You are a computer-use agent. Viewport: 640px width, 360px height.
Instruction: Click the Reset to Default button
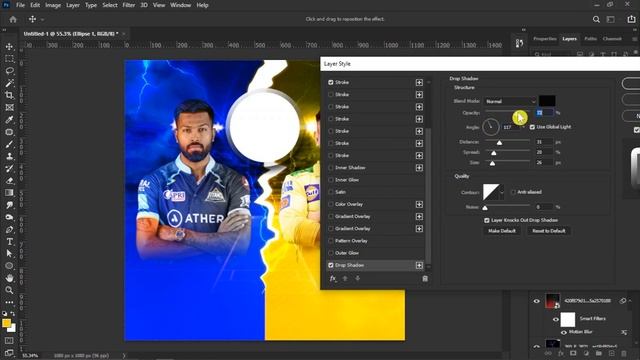pyautogui.click(x=549, y=231)
